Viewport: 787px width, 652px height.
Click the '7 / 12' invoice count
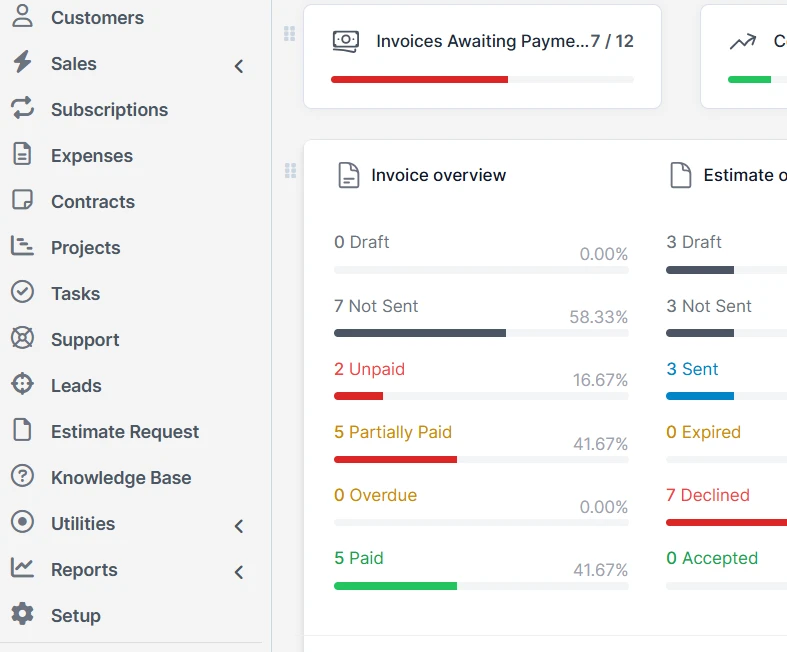(x=612, y=41)
